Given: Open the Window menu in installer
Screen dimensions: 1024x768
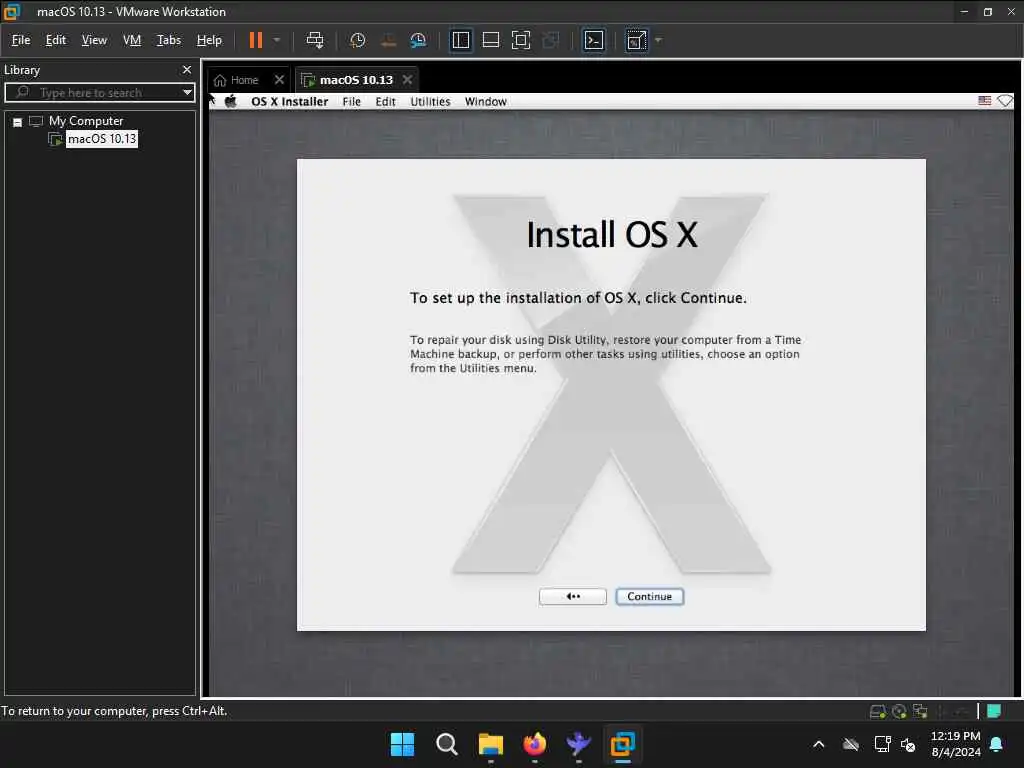Looking at the screenshot, I should point(486,101).
